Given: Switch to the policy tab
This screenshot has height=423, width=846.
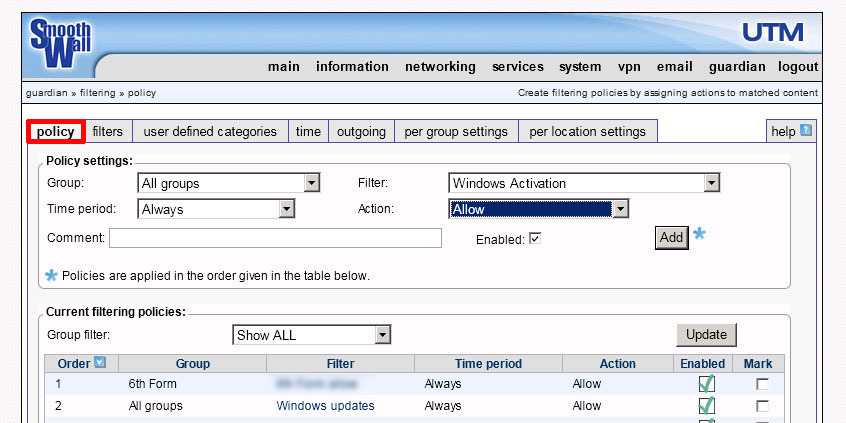Looking at the screenshot, I should [56, 132].
